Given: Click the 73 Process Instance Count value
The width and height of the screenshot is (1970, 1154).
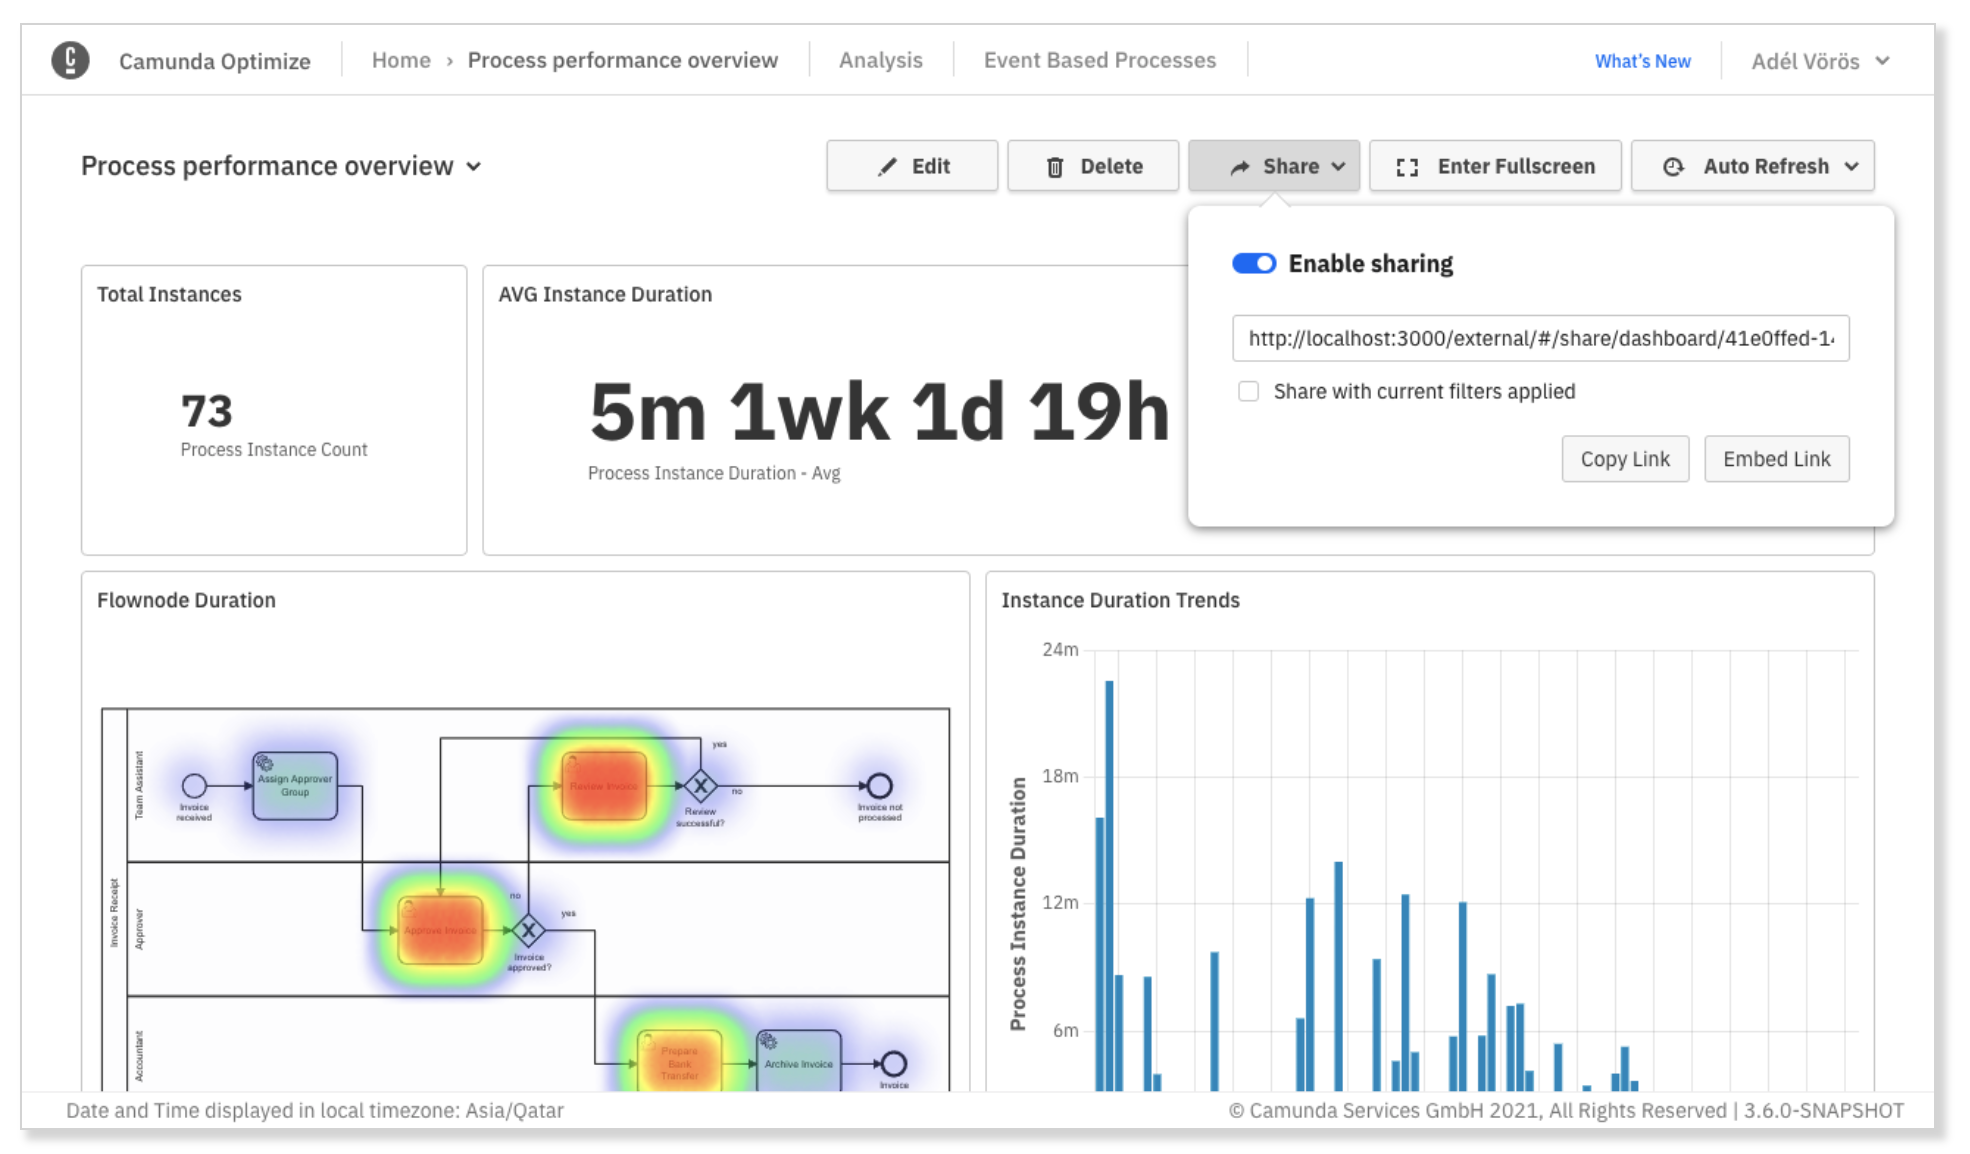Looking at the screenshot, I should click(207, 411).
